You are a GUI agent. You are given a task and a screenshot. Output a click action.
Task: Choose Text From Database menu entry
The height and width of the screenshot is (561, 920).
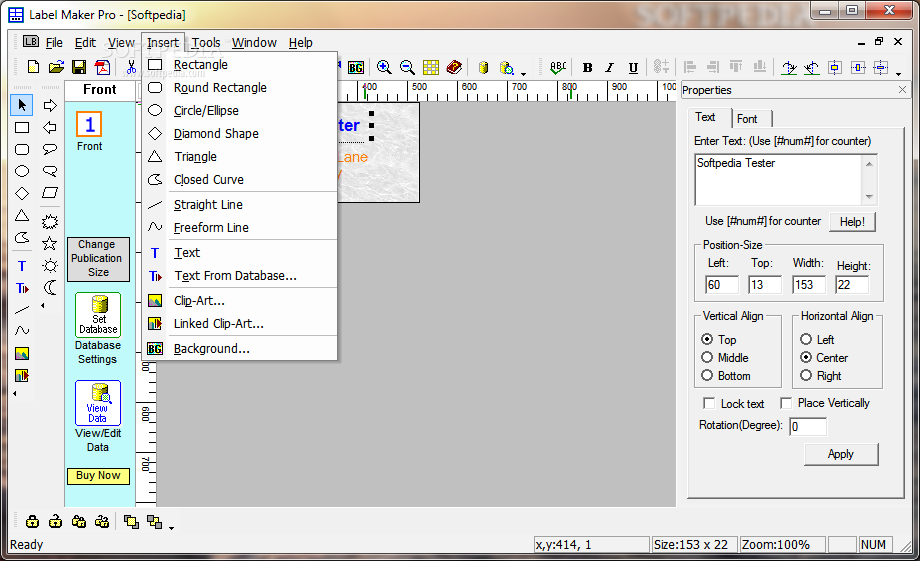pos(240,276)
